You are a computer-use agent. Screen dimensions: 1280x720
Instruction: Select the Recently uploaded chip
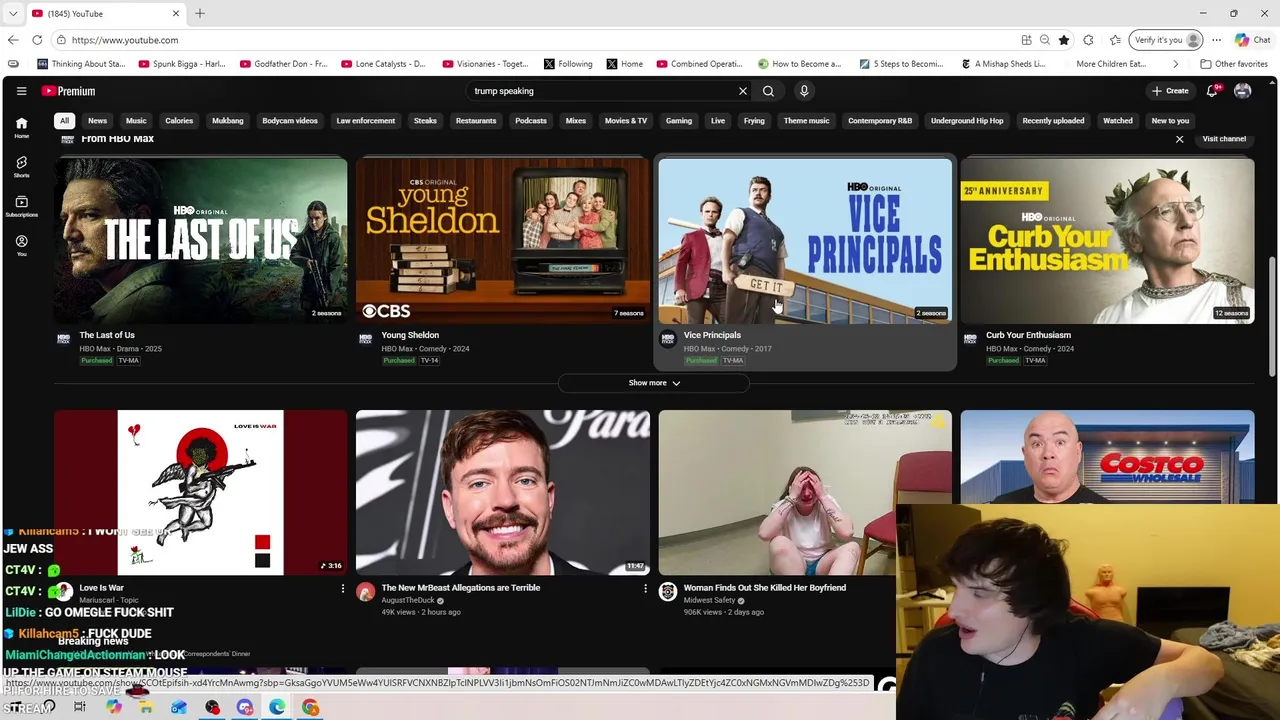click(1053, 121)
